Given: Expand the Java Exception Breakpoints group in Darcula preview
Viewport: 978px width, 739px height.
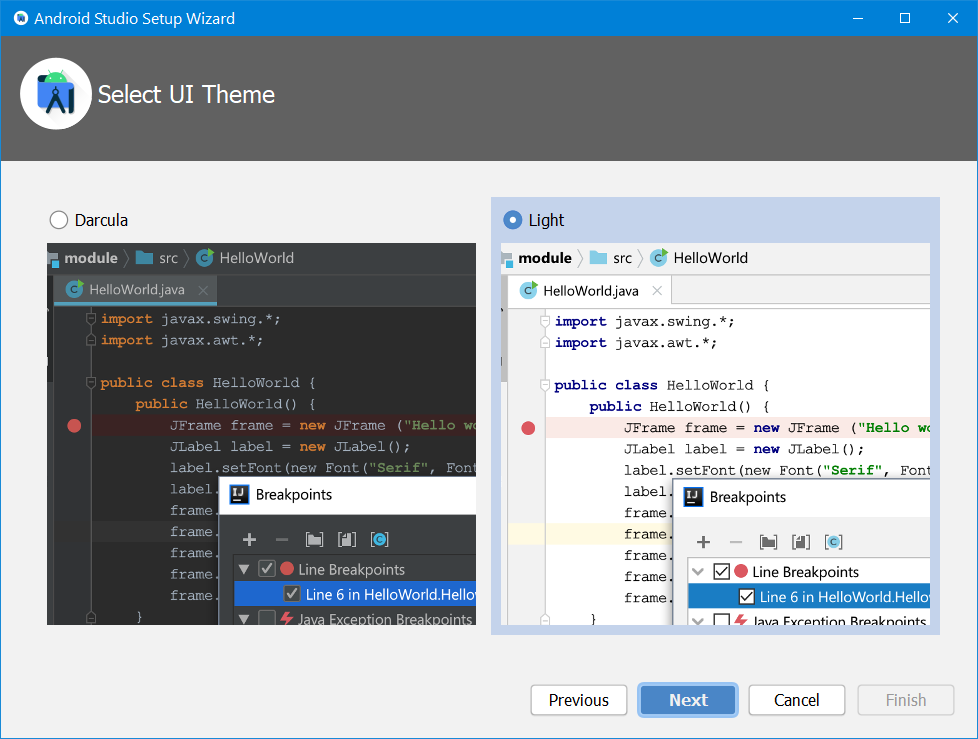Looking at the screenshot, I should pos(244,619).
